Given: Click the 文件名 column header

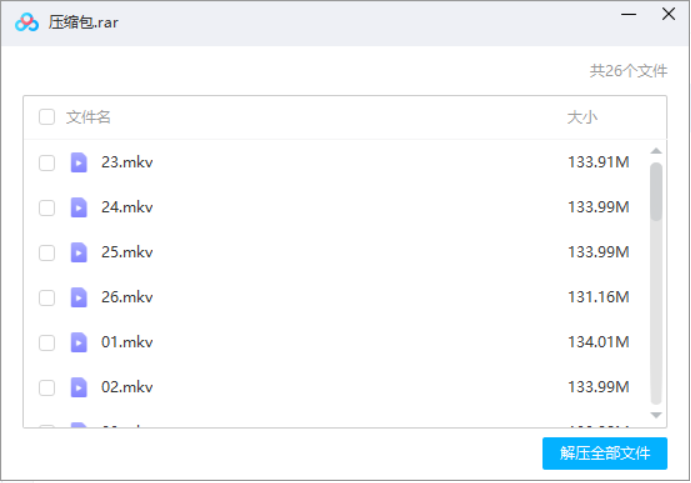Looking at the screenshot, I should pyautogui.click(x=89, y=117).
